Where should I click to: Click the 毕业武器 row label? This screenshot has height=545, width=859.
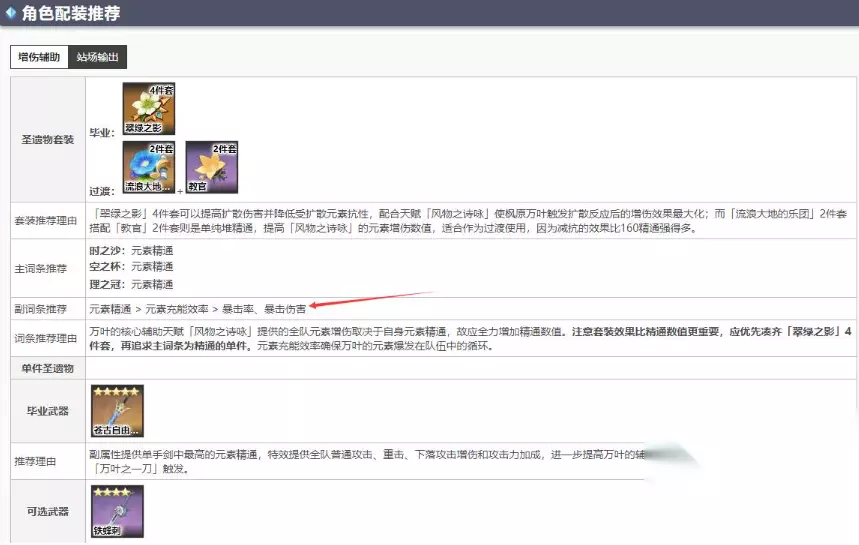pos(48,411)
